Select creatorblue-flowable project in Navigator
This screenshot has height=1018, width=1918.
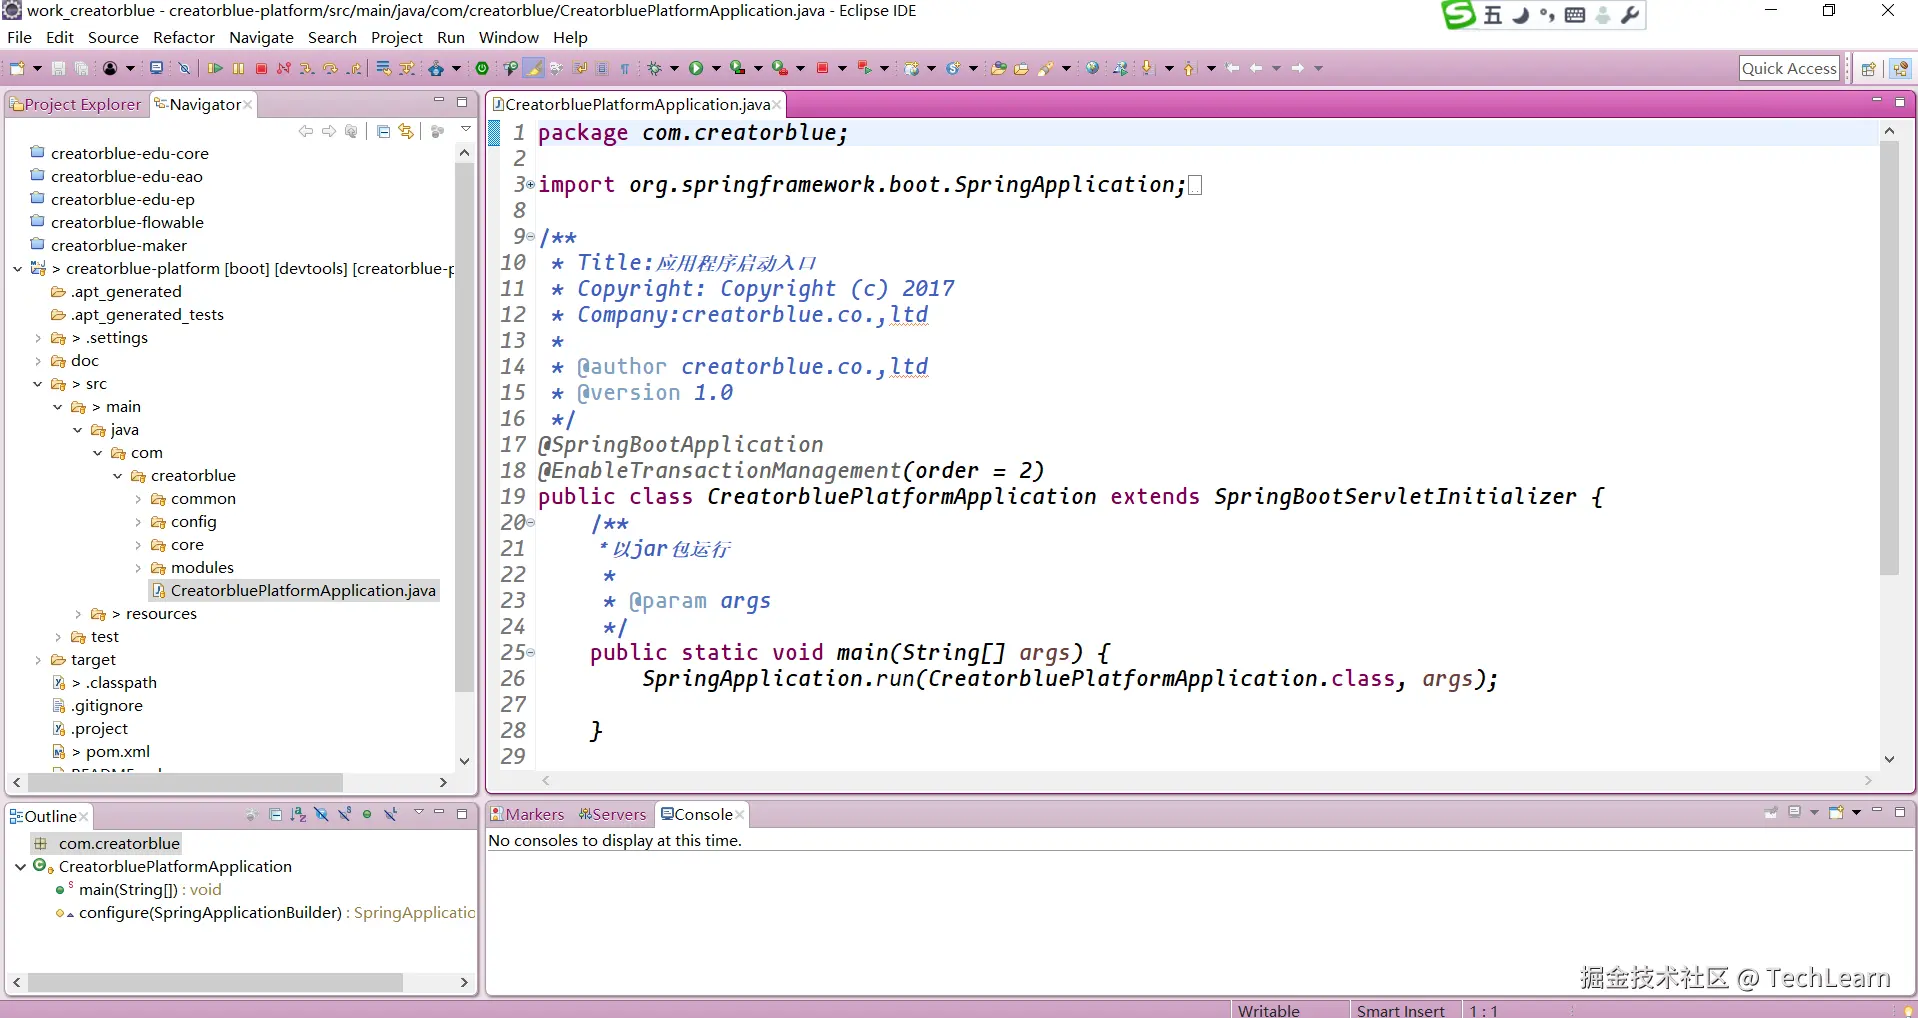127,223
